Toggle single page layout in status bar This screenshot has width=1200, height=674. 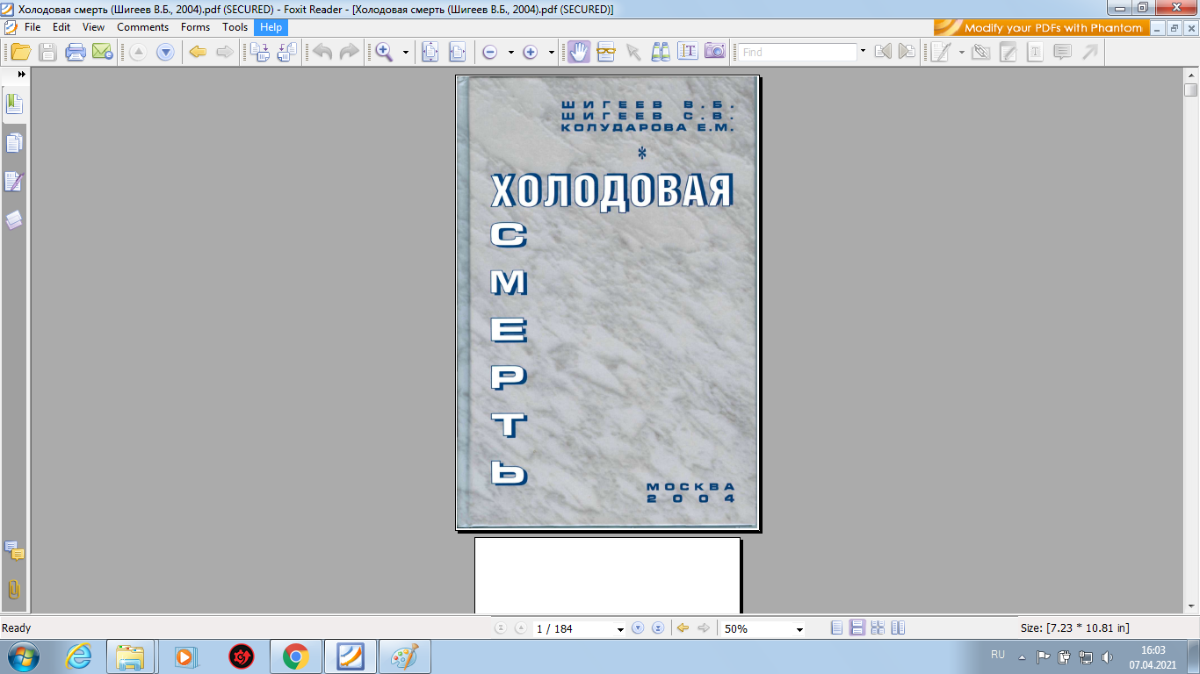tap(837, 628)
